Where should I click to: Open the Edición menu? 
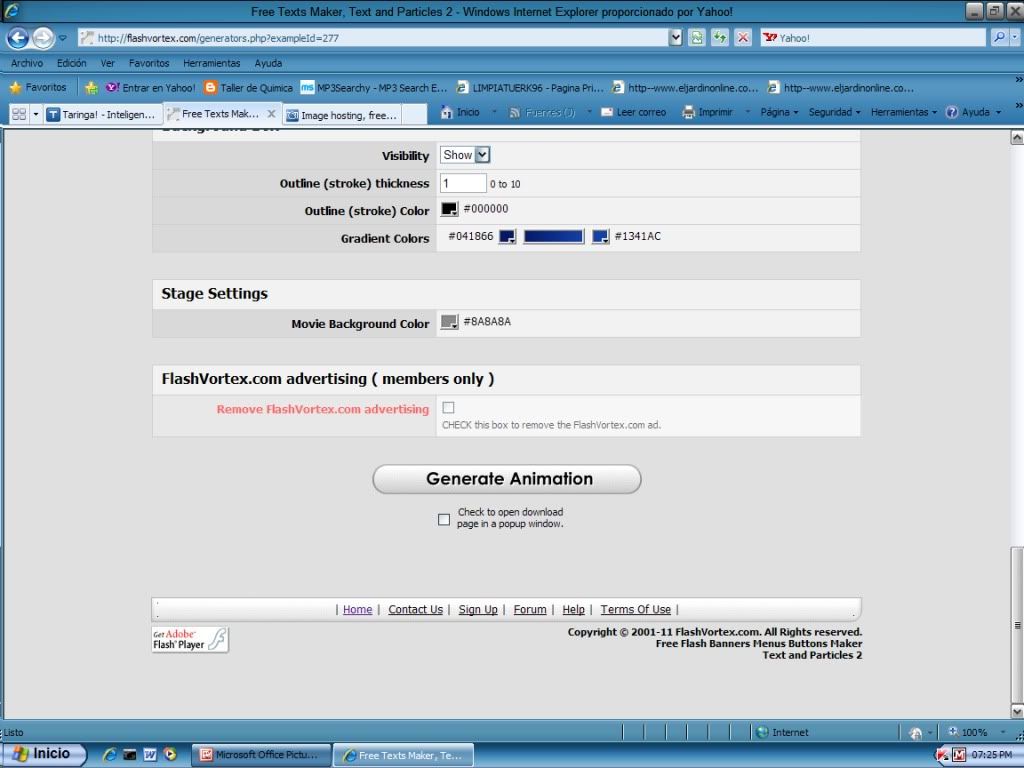[x=71, y=63]
